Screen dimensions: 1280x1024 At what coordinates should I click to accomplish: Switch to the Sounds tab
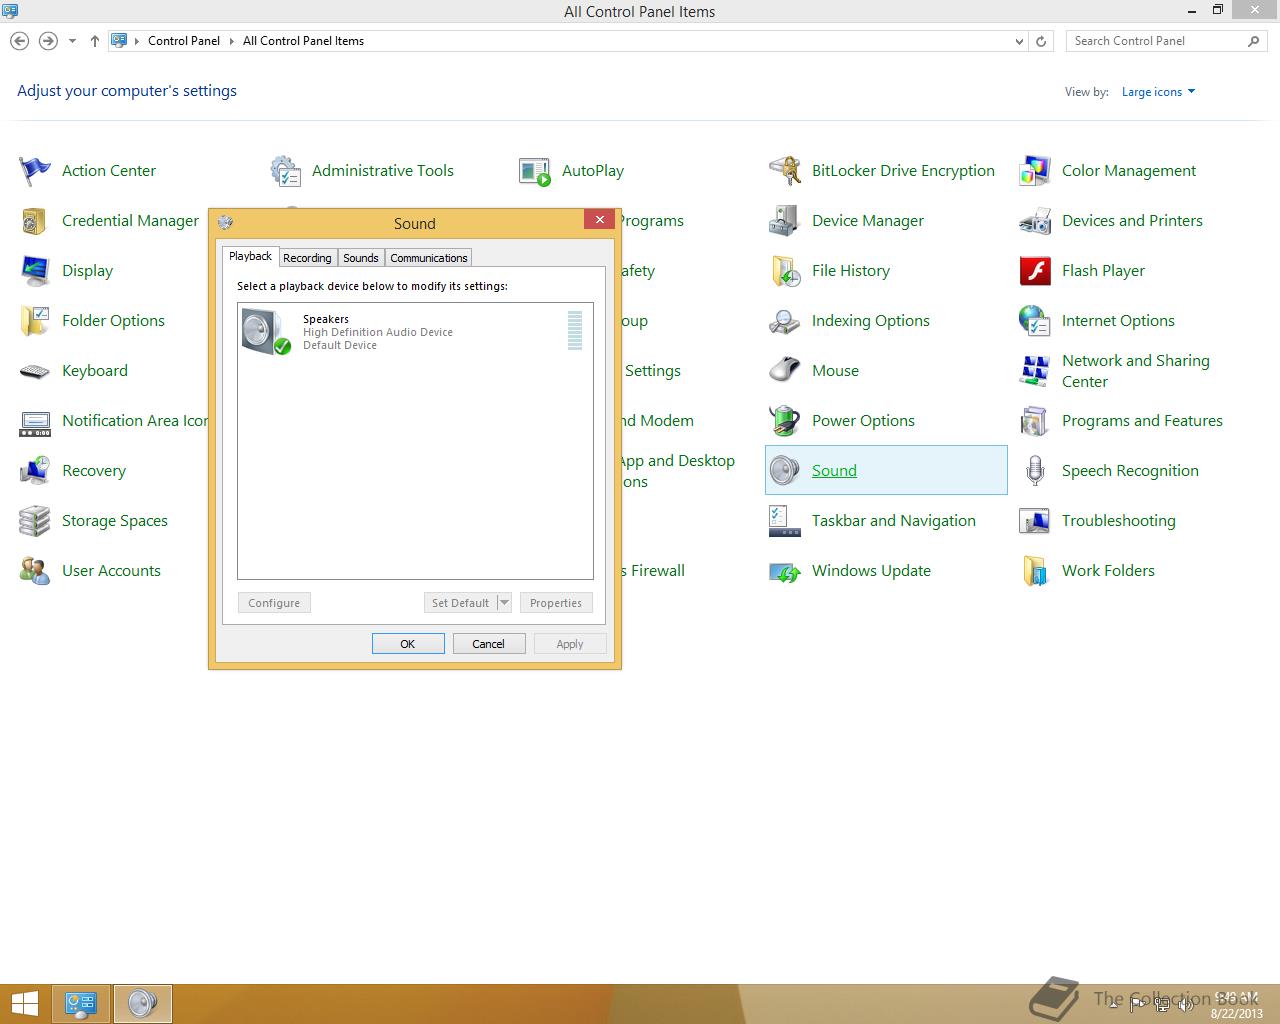click(361, 258)
